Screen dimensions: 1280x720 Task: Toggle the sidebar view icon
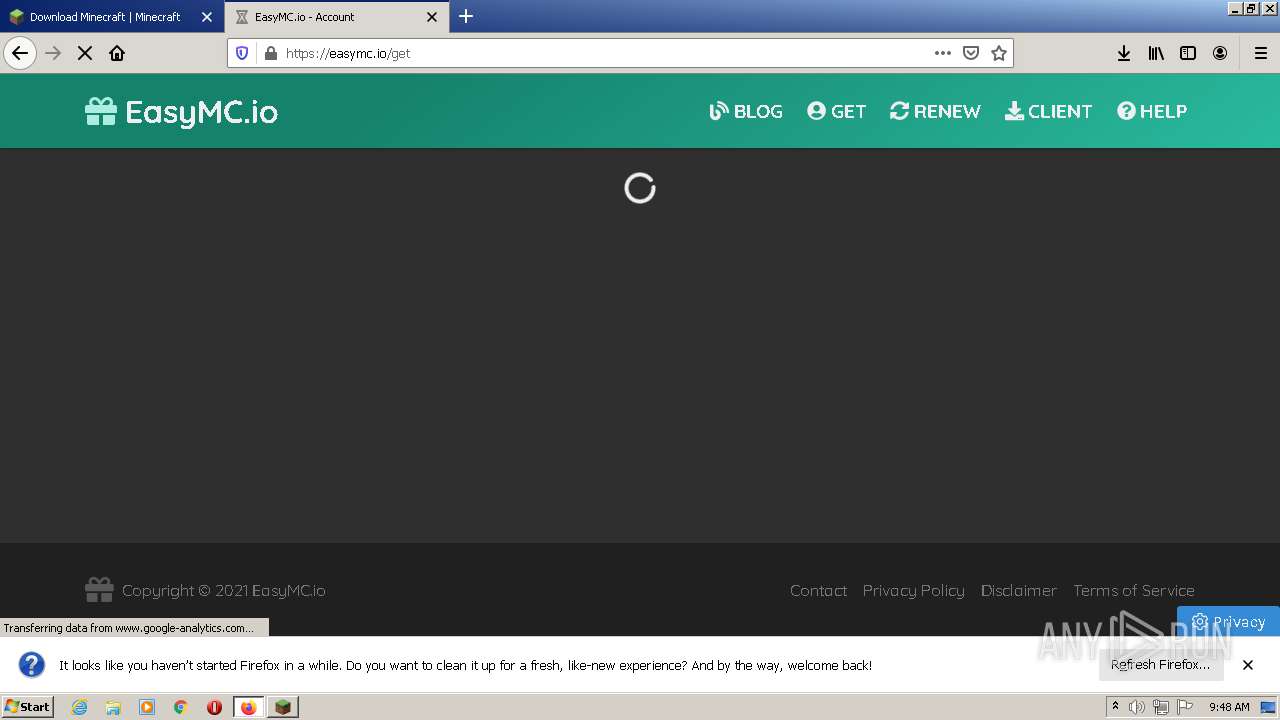(1188, 53)
